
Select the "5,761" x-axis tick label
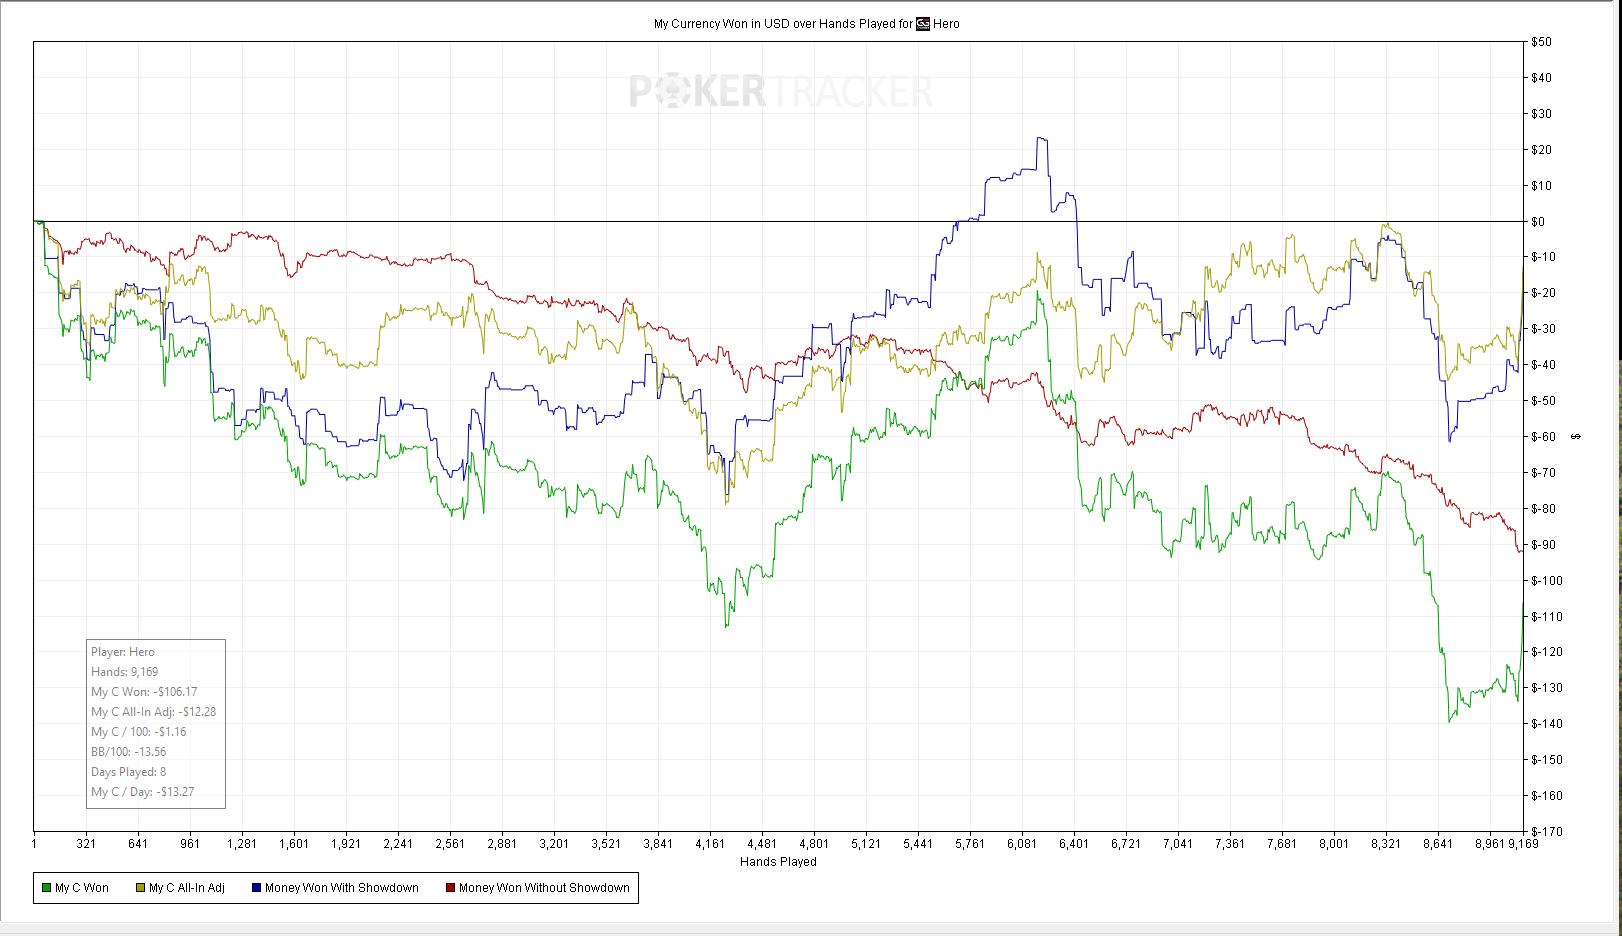click(x=970, y=844)
